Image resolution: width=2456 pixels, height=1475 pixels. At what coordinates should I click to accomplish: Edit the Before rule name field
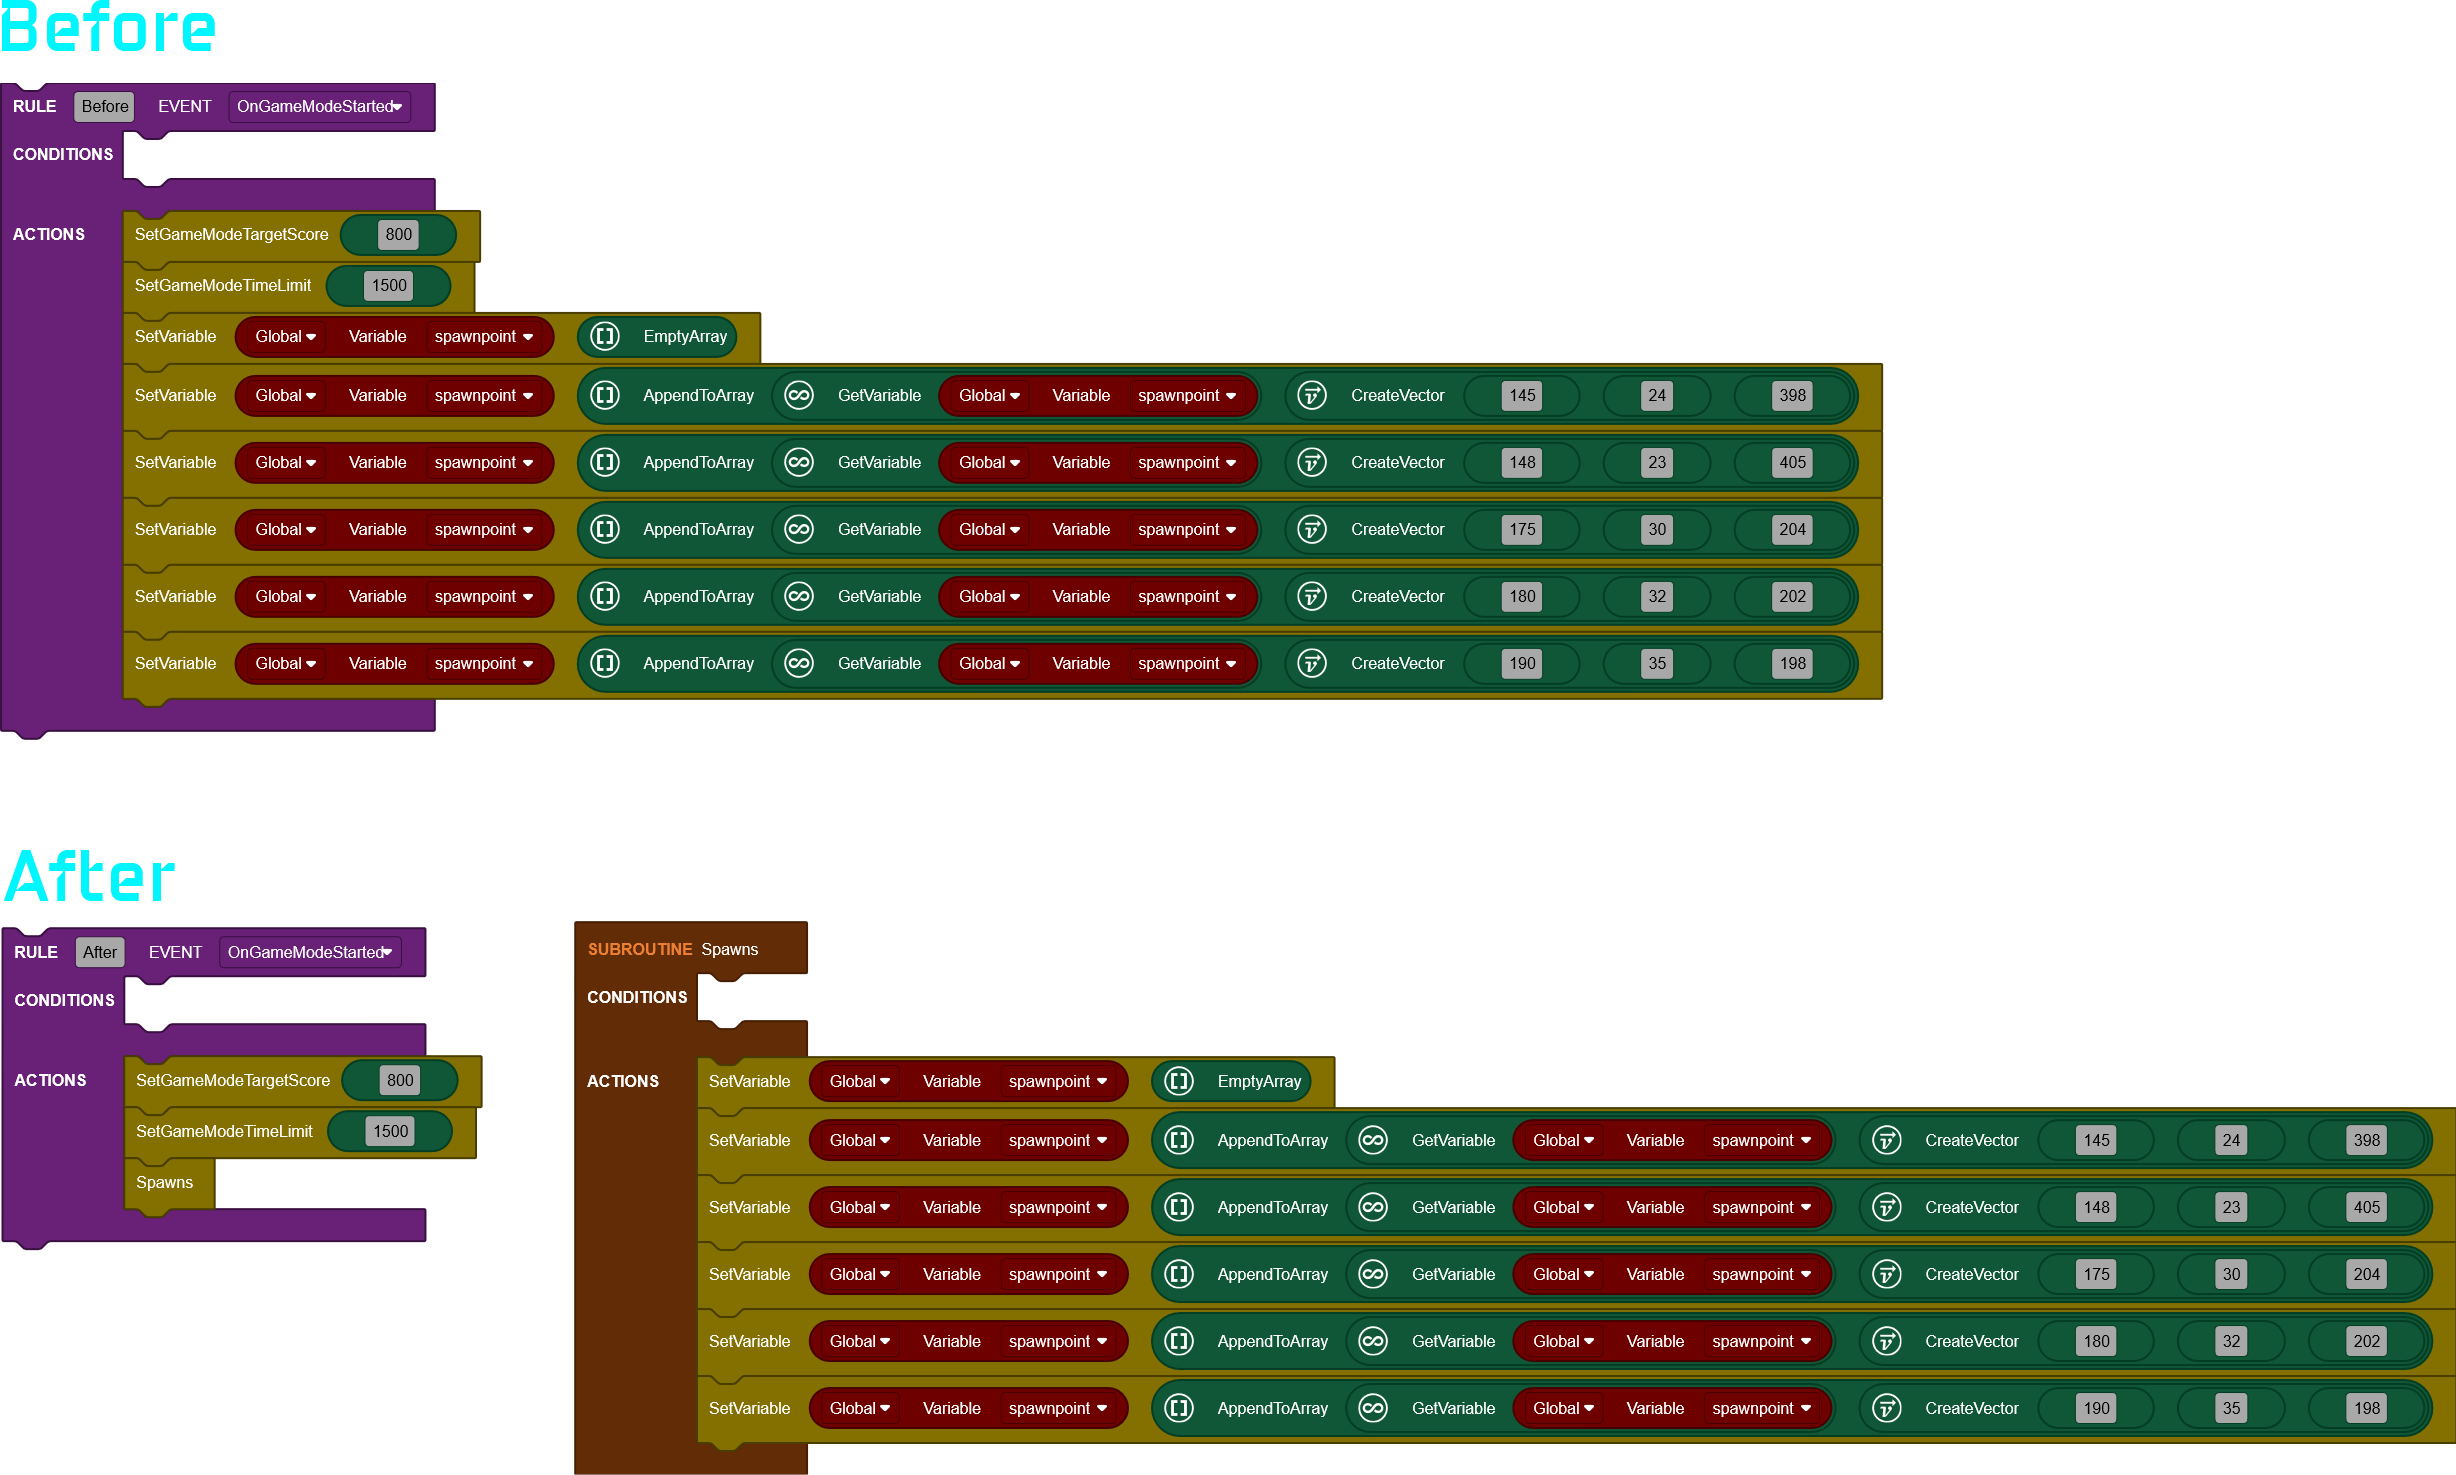(x=104, y=106)
